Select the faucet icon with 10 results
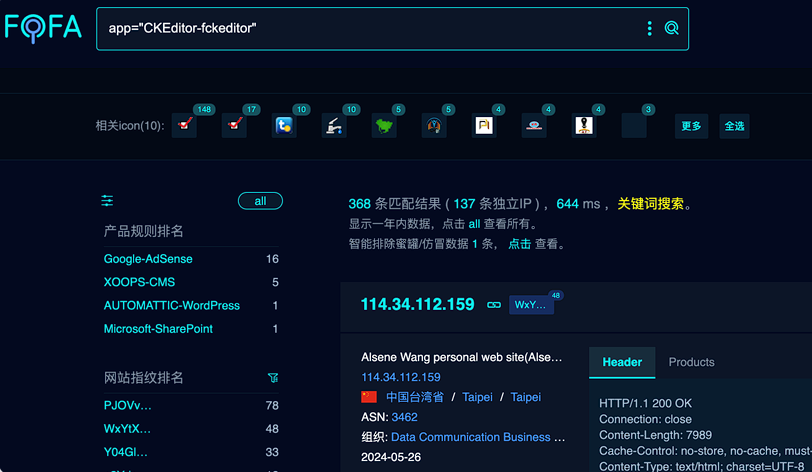Image resolution: width=812 pixels, height=472 pixels. (334, 126)
